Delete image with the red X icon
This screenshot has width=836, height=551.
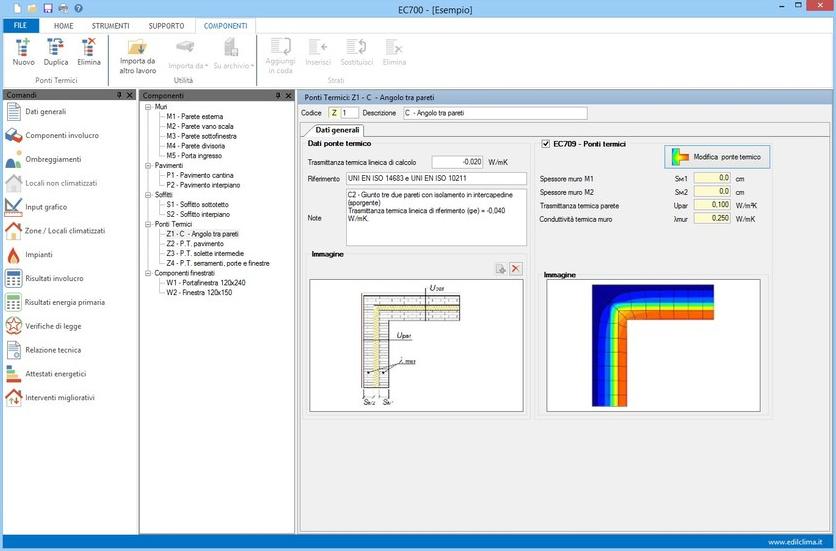coord(516,269)
